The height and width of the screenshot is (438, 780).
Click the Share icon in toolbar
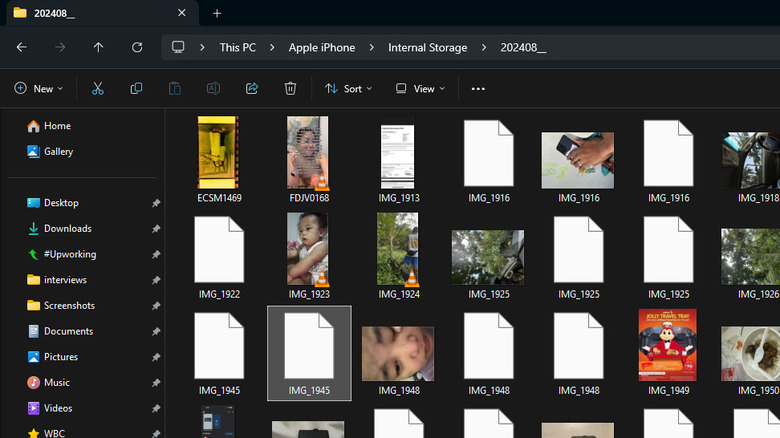[x=252, y=88]
